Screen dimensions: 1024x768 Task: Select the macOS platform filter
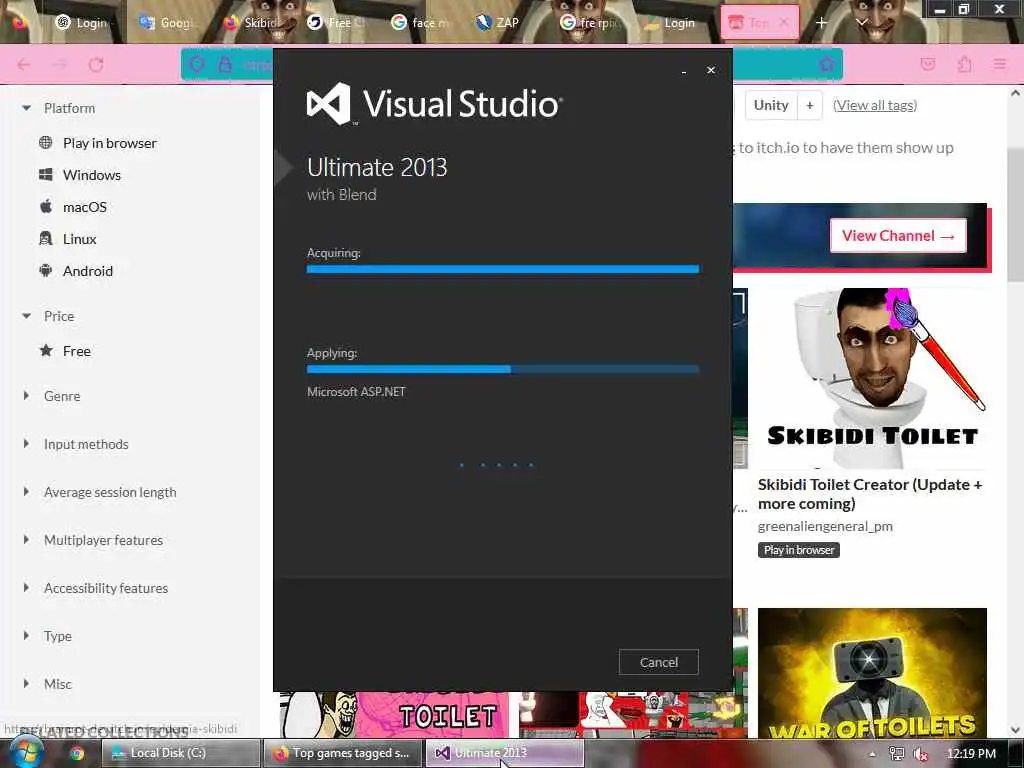coord(85,207)
